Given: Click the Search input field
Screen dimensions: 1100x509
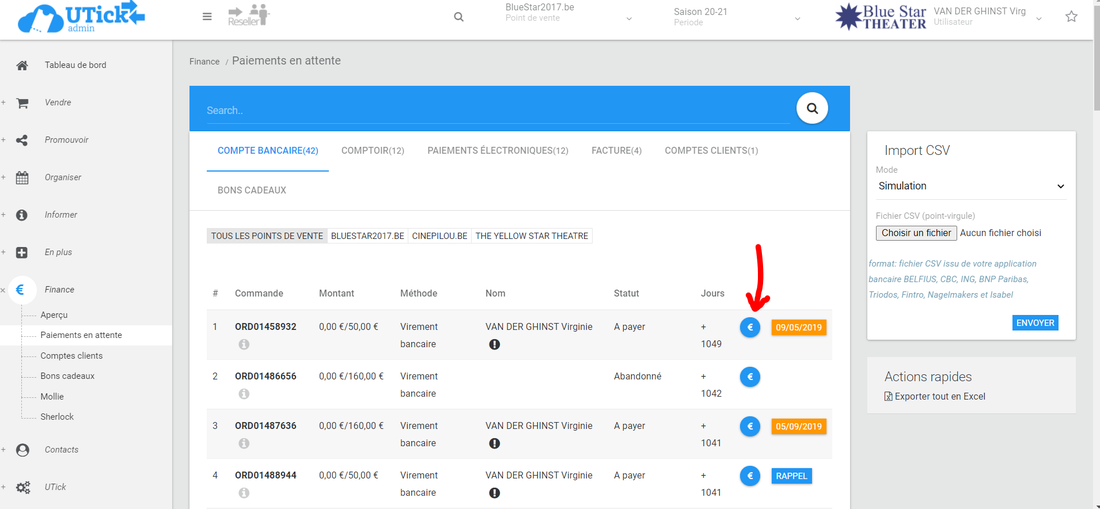Looking at the screenshot, I should 495,110.
